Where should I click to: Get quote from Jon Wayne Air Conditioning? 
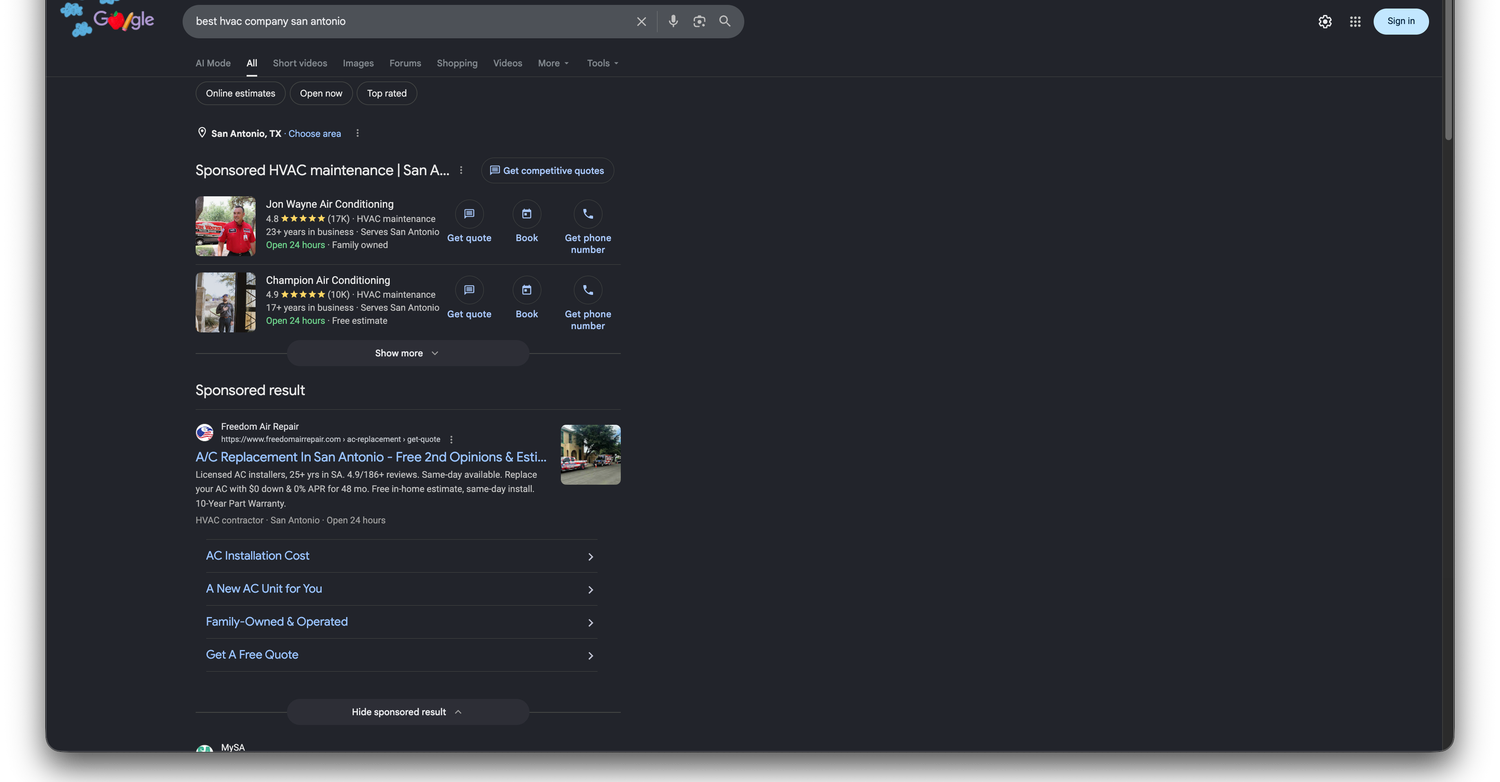pos(469,222)
